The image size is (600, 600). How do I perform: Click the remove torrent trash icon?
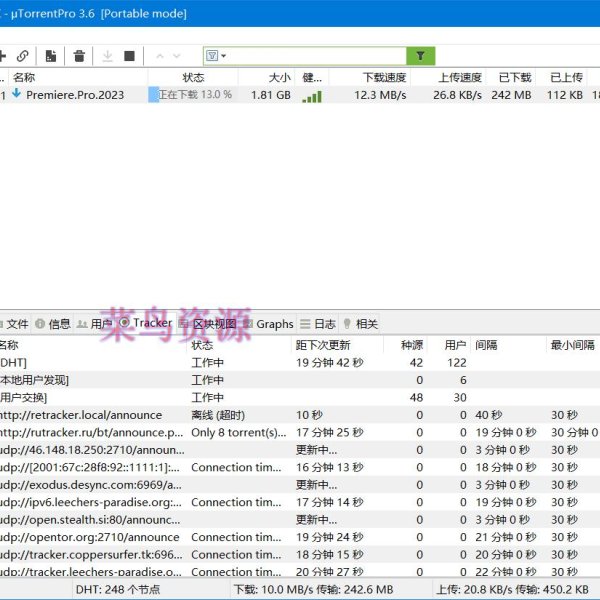[79, 56]
